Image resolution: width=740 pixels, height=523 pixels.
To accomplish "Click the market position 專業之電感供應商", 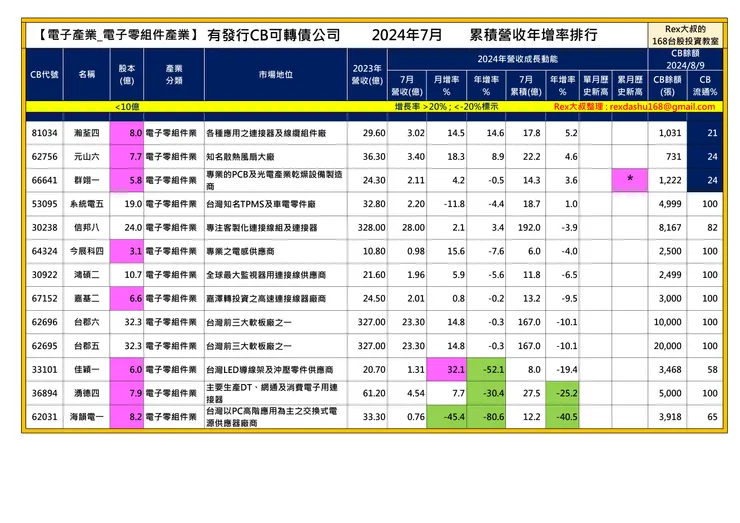I will (x=240, y=251).
